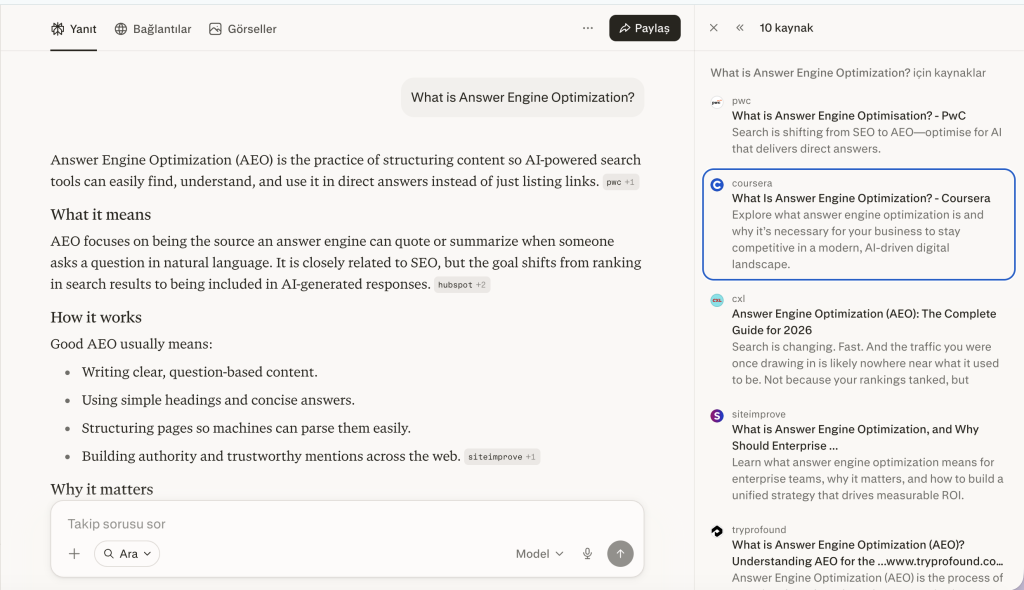The width and height of the screenshot is (1024, 590).
Task: Click the 'How it works' heading
Action: (x=96, y=318)
